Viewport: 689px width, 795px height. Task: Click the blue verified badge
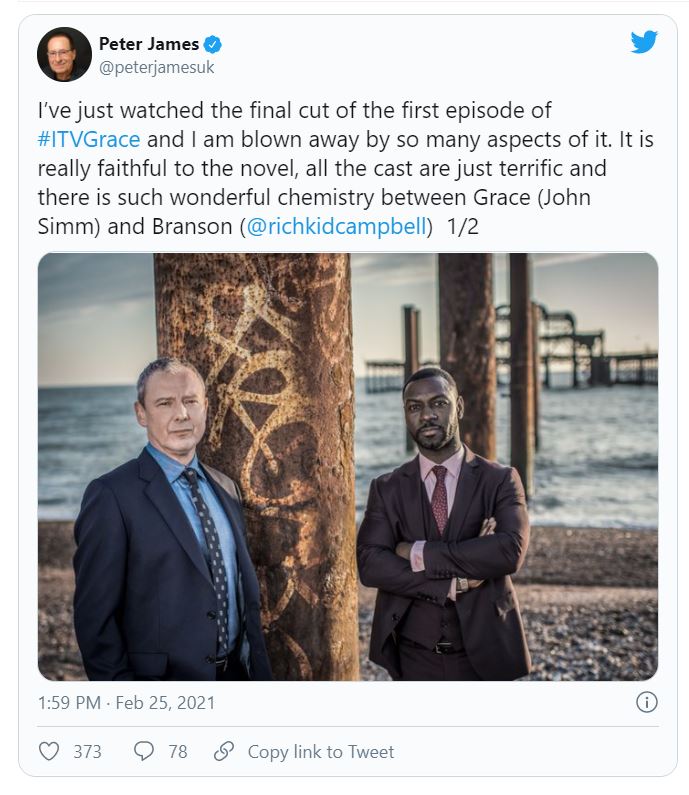[212, 45]
